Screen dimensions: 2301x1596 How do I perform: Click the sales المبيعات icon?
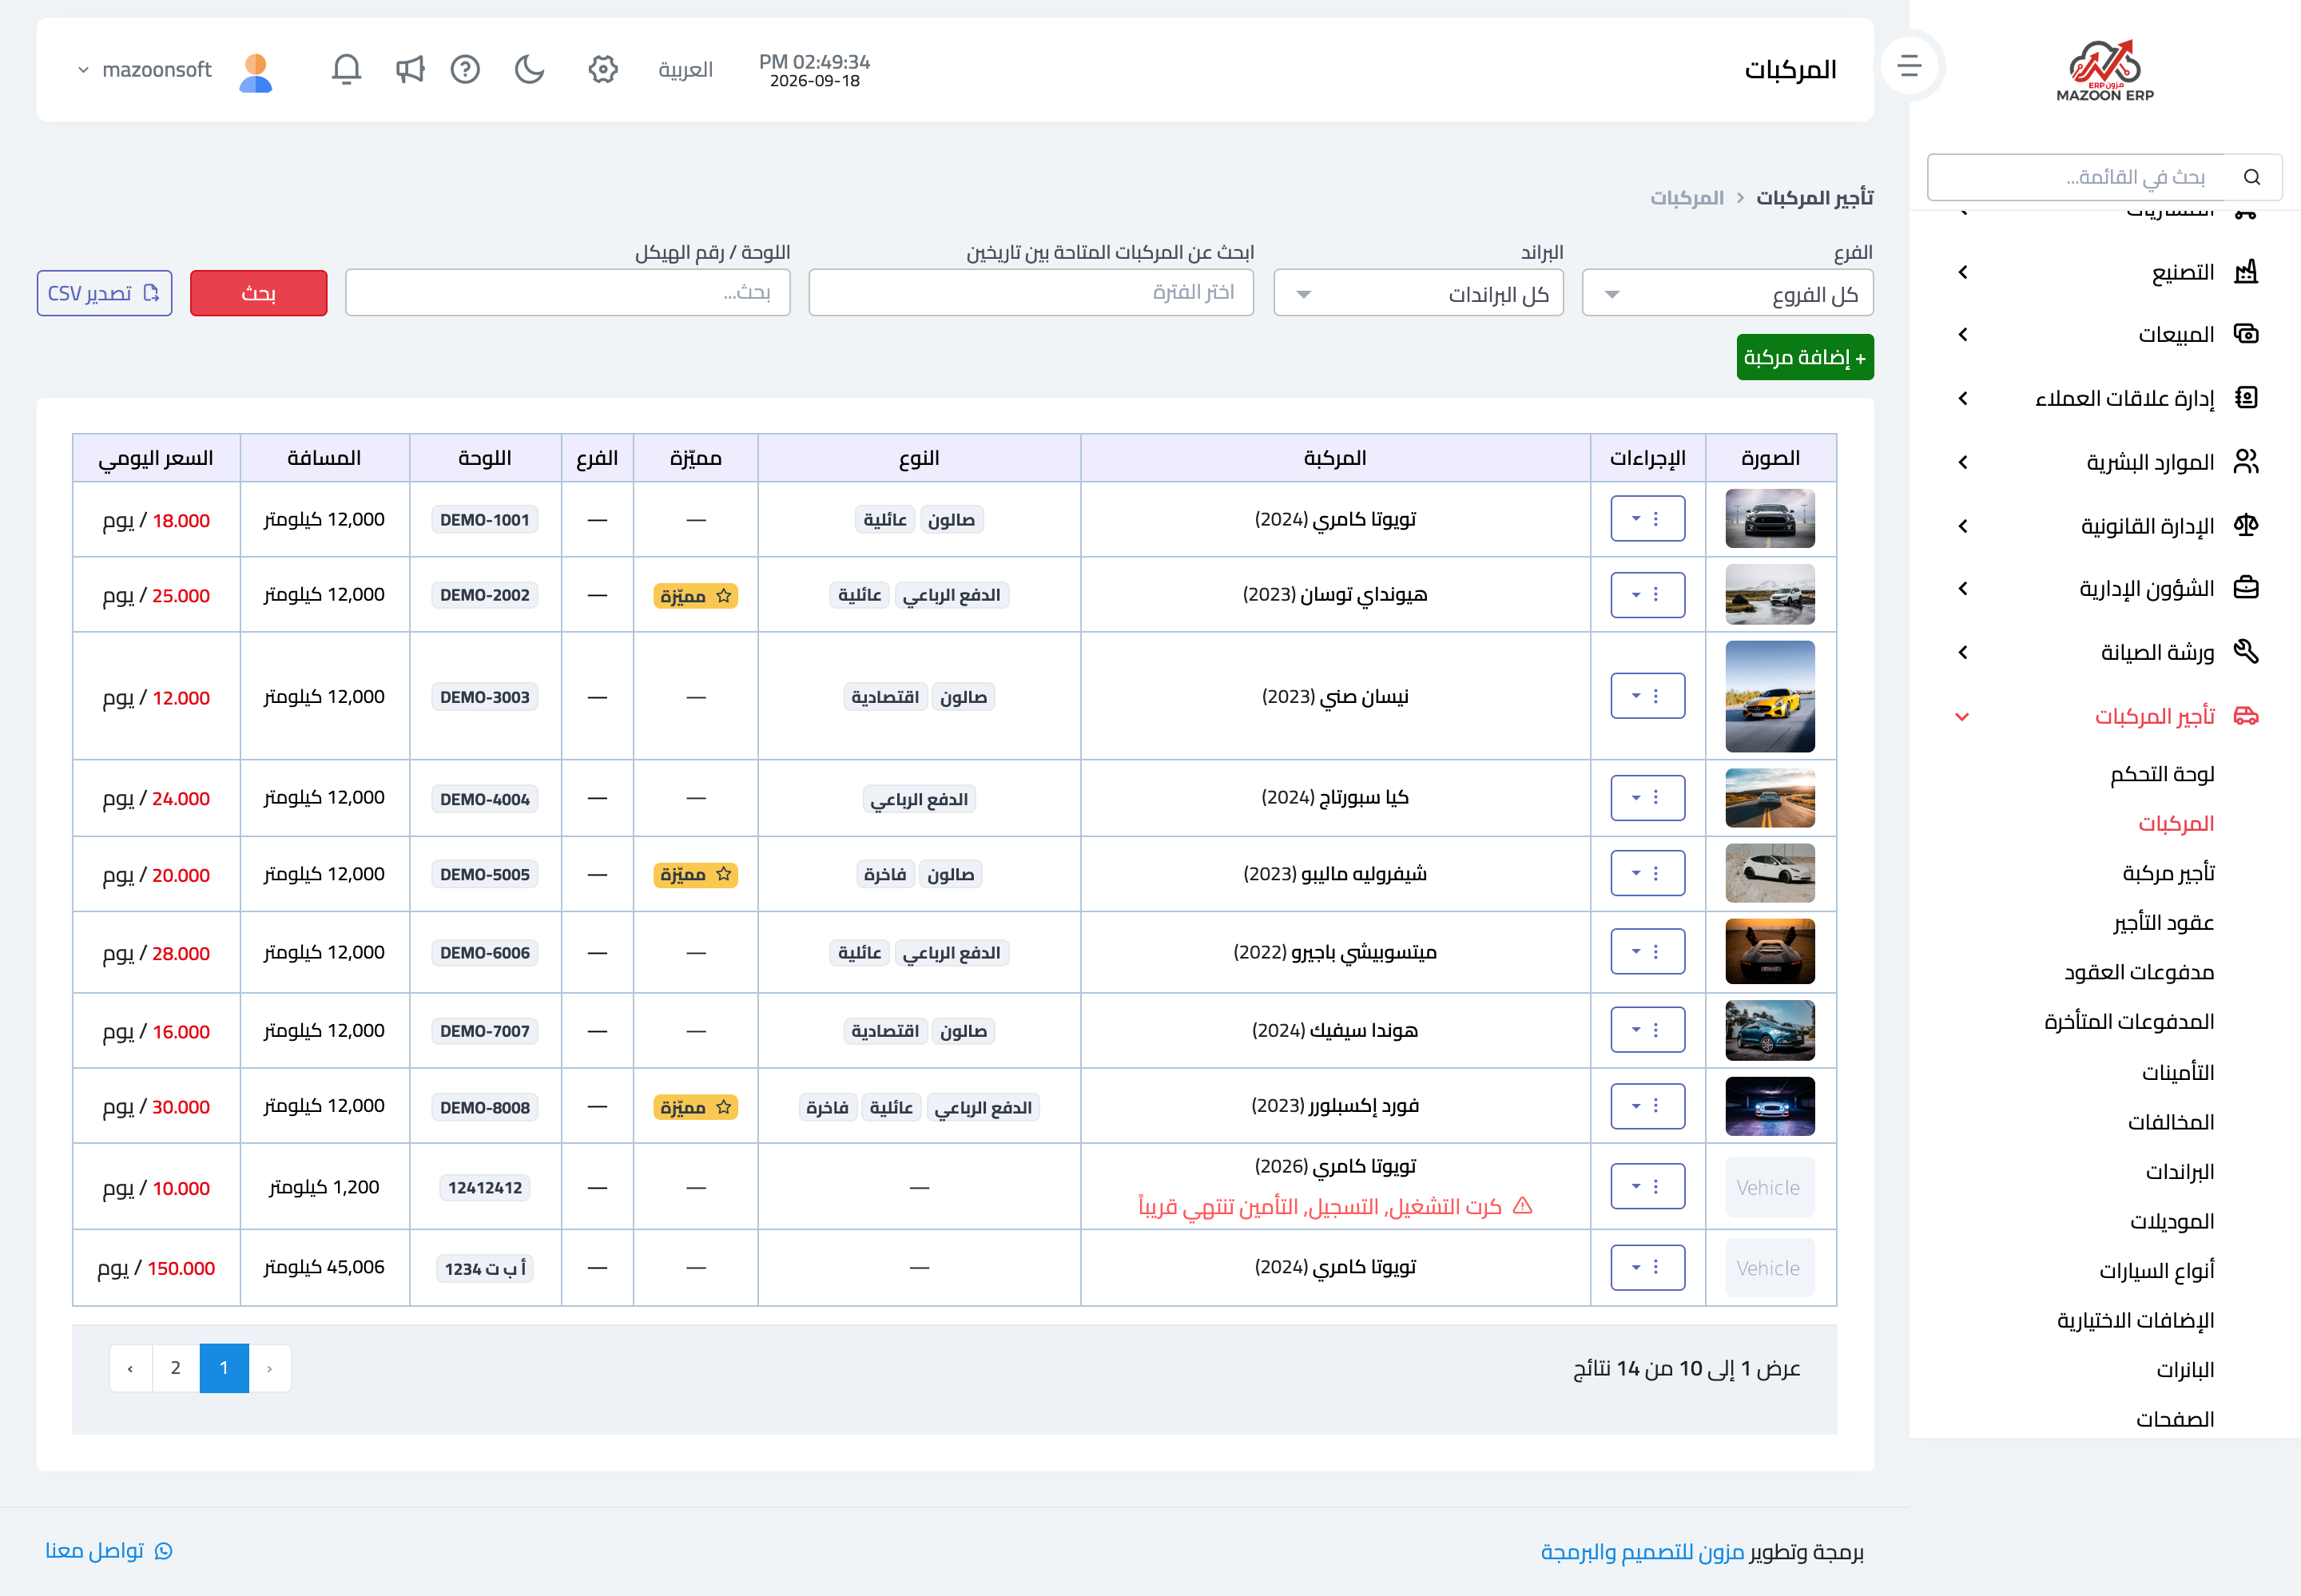tap(2246, 334)
